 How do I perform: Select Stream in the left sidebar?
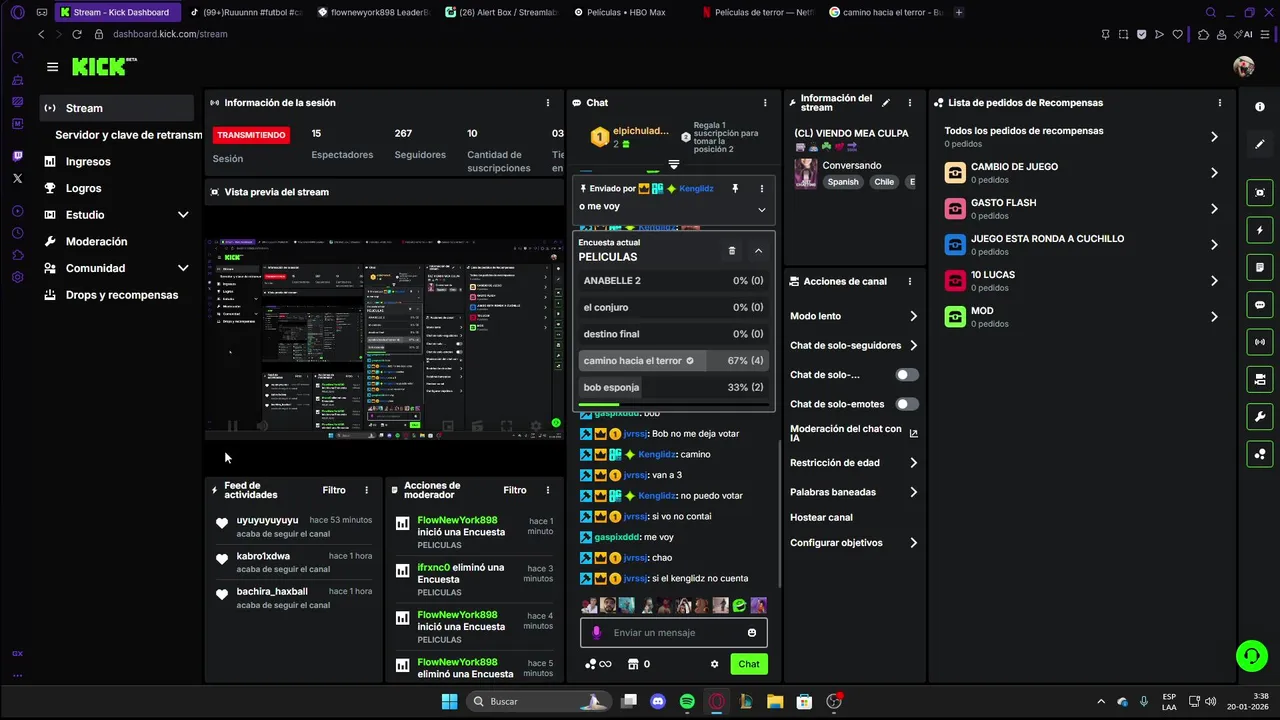117,108
